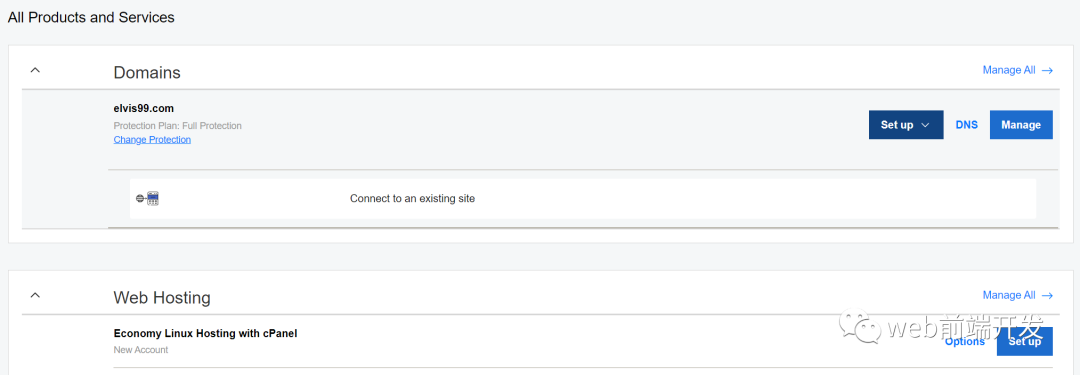Screen dimensions: 1080x375
Task: Click the Domains section heading
Action: click(147, 72)
